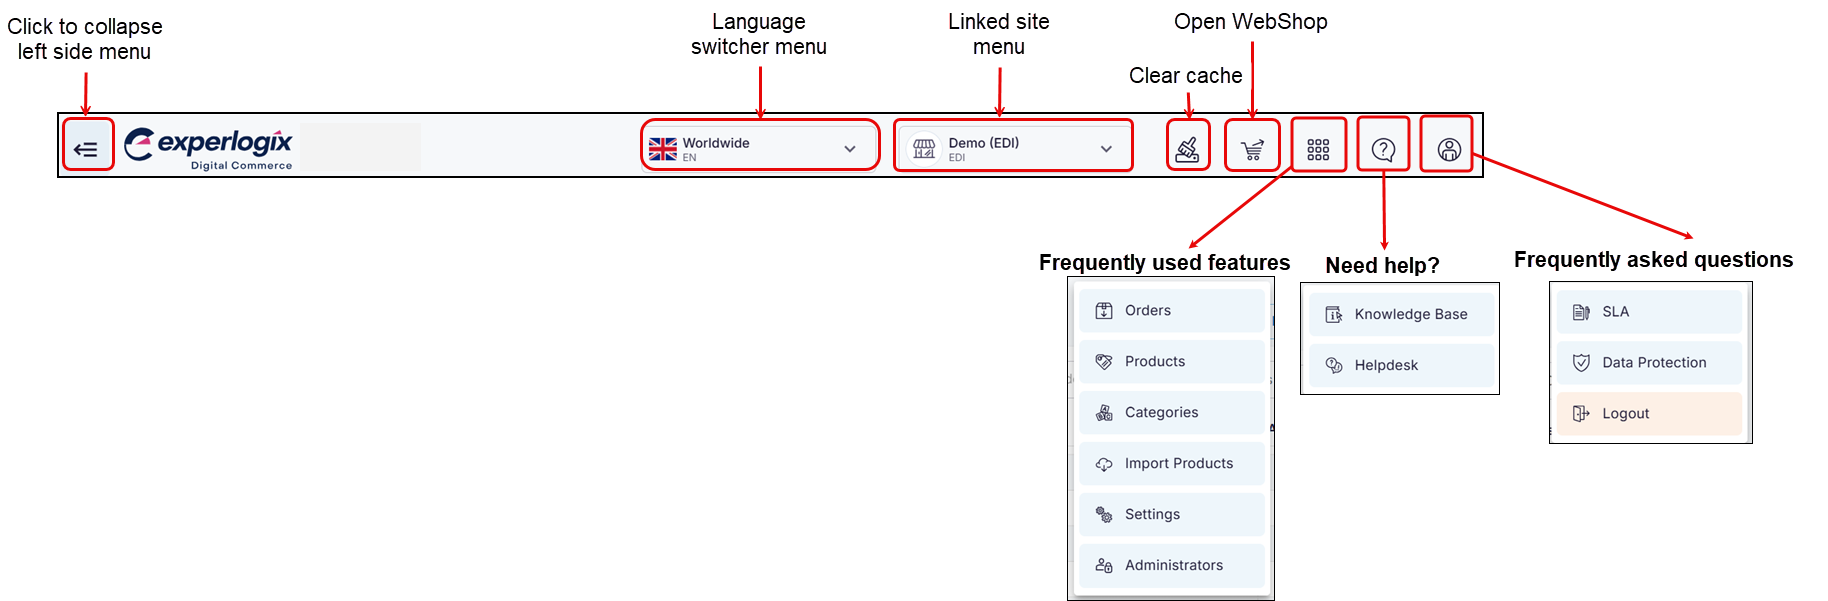The height and width of the screenshot is (601, 1828).
Task: Open Categories from the features menu
Action: (x=1171, y=413)
